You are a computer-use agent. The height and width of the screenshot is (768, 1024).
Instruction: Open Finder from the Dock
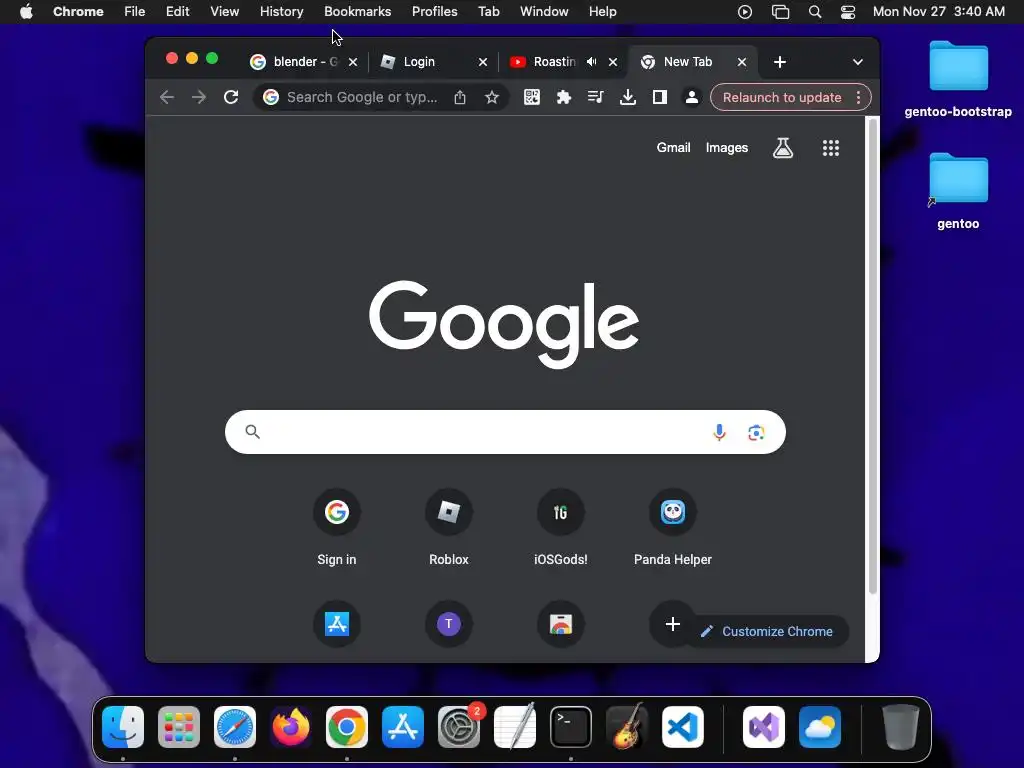click(x=123, y=727)
